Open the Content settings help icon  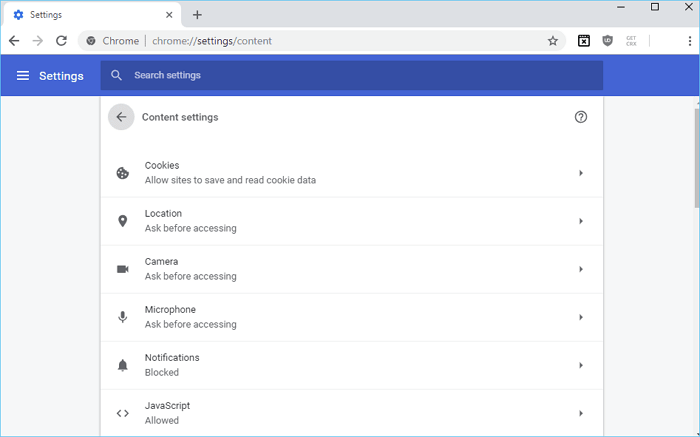coord(580,117)
